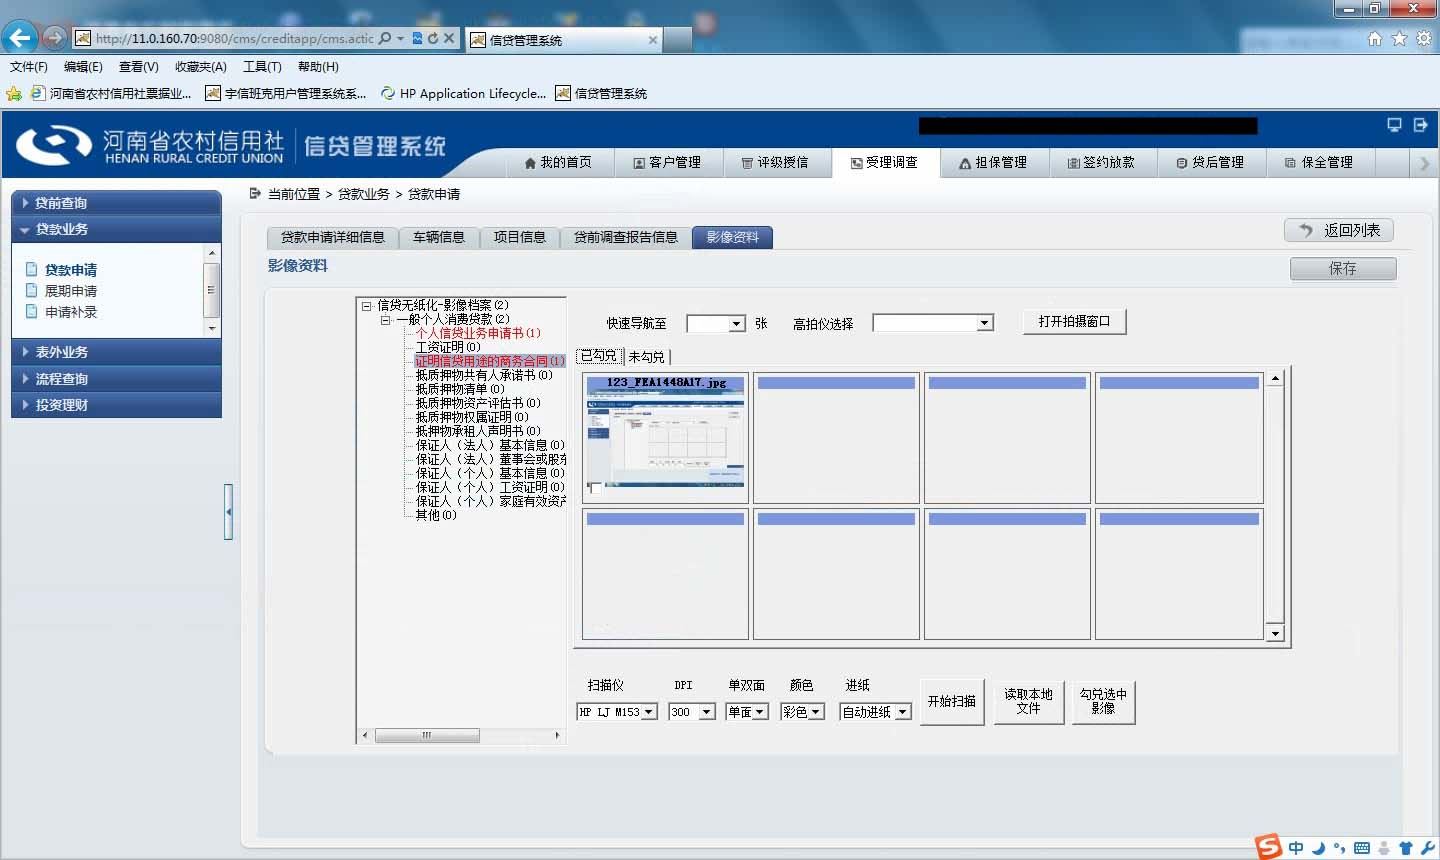The image size is (1440, 860).
Task: Click the logout exit icon in the header
Action: (1420, 125)
